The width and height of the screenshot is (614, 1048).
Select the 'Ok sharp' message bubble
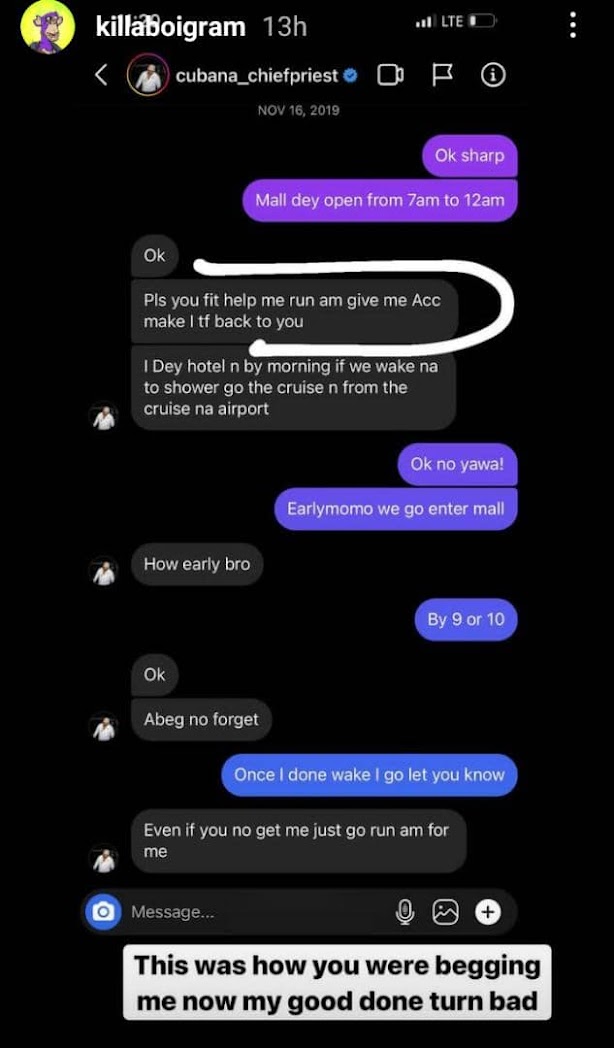pyautogui.click(x=470, y=156)
